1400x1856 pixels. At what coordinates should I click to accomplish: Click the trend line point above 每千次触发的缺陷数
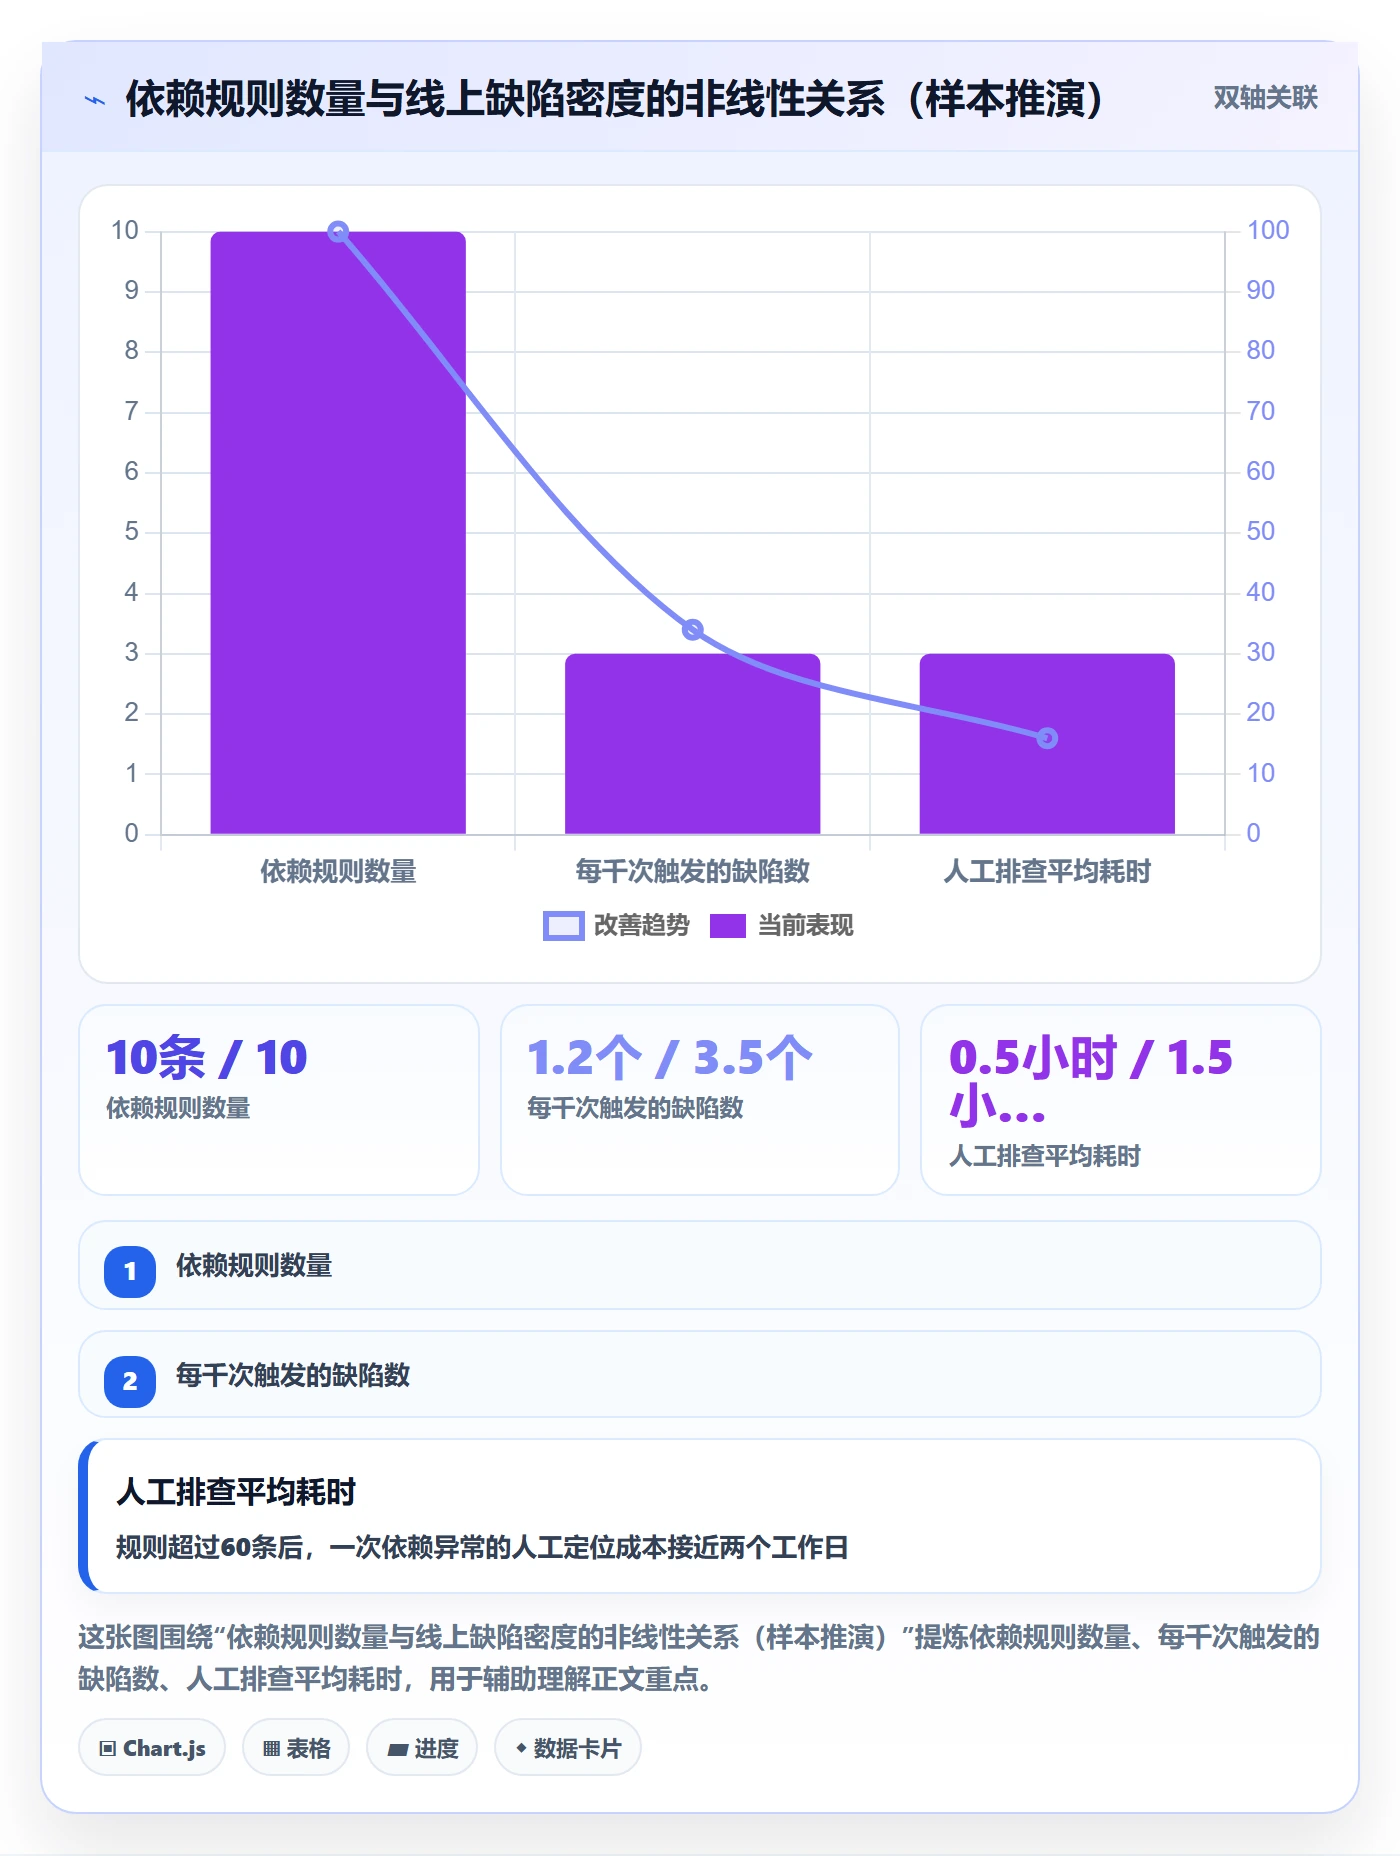(x=692, y=630)
